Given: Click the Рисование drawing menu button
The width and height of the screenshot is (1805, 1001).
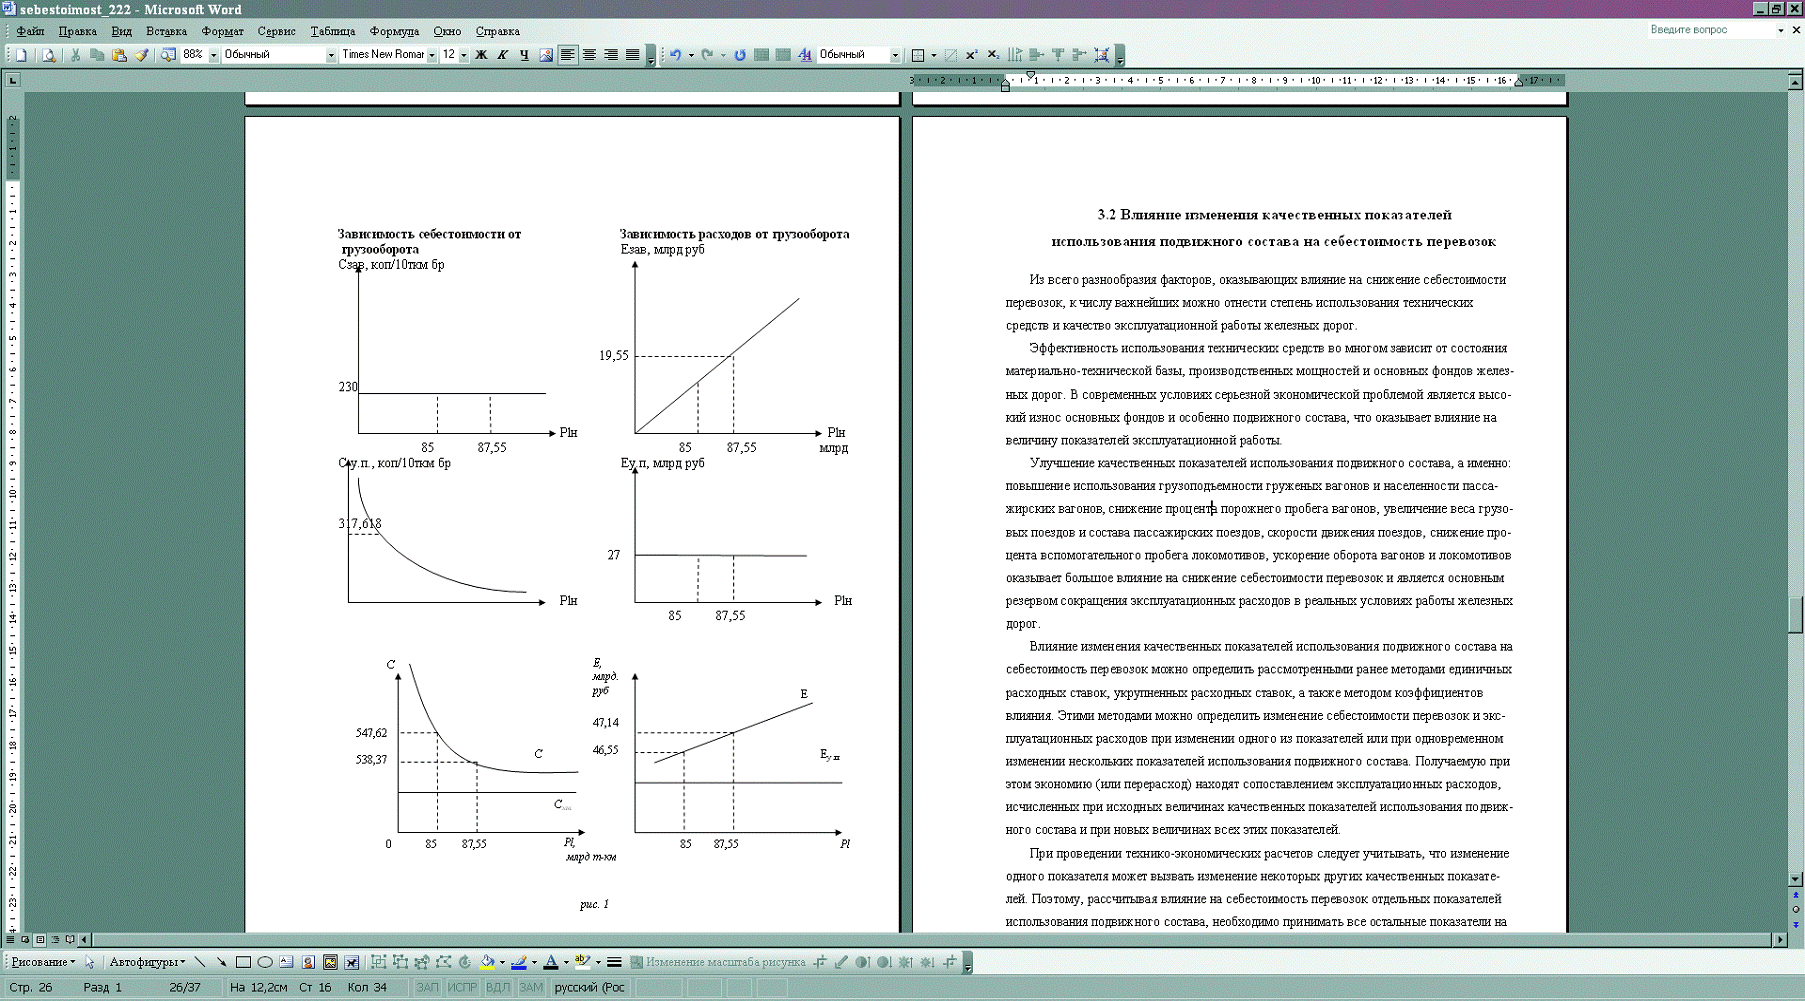Looking at the screenshot, I should pos(42,962).
